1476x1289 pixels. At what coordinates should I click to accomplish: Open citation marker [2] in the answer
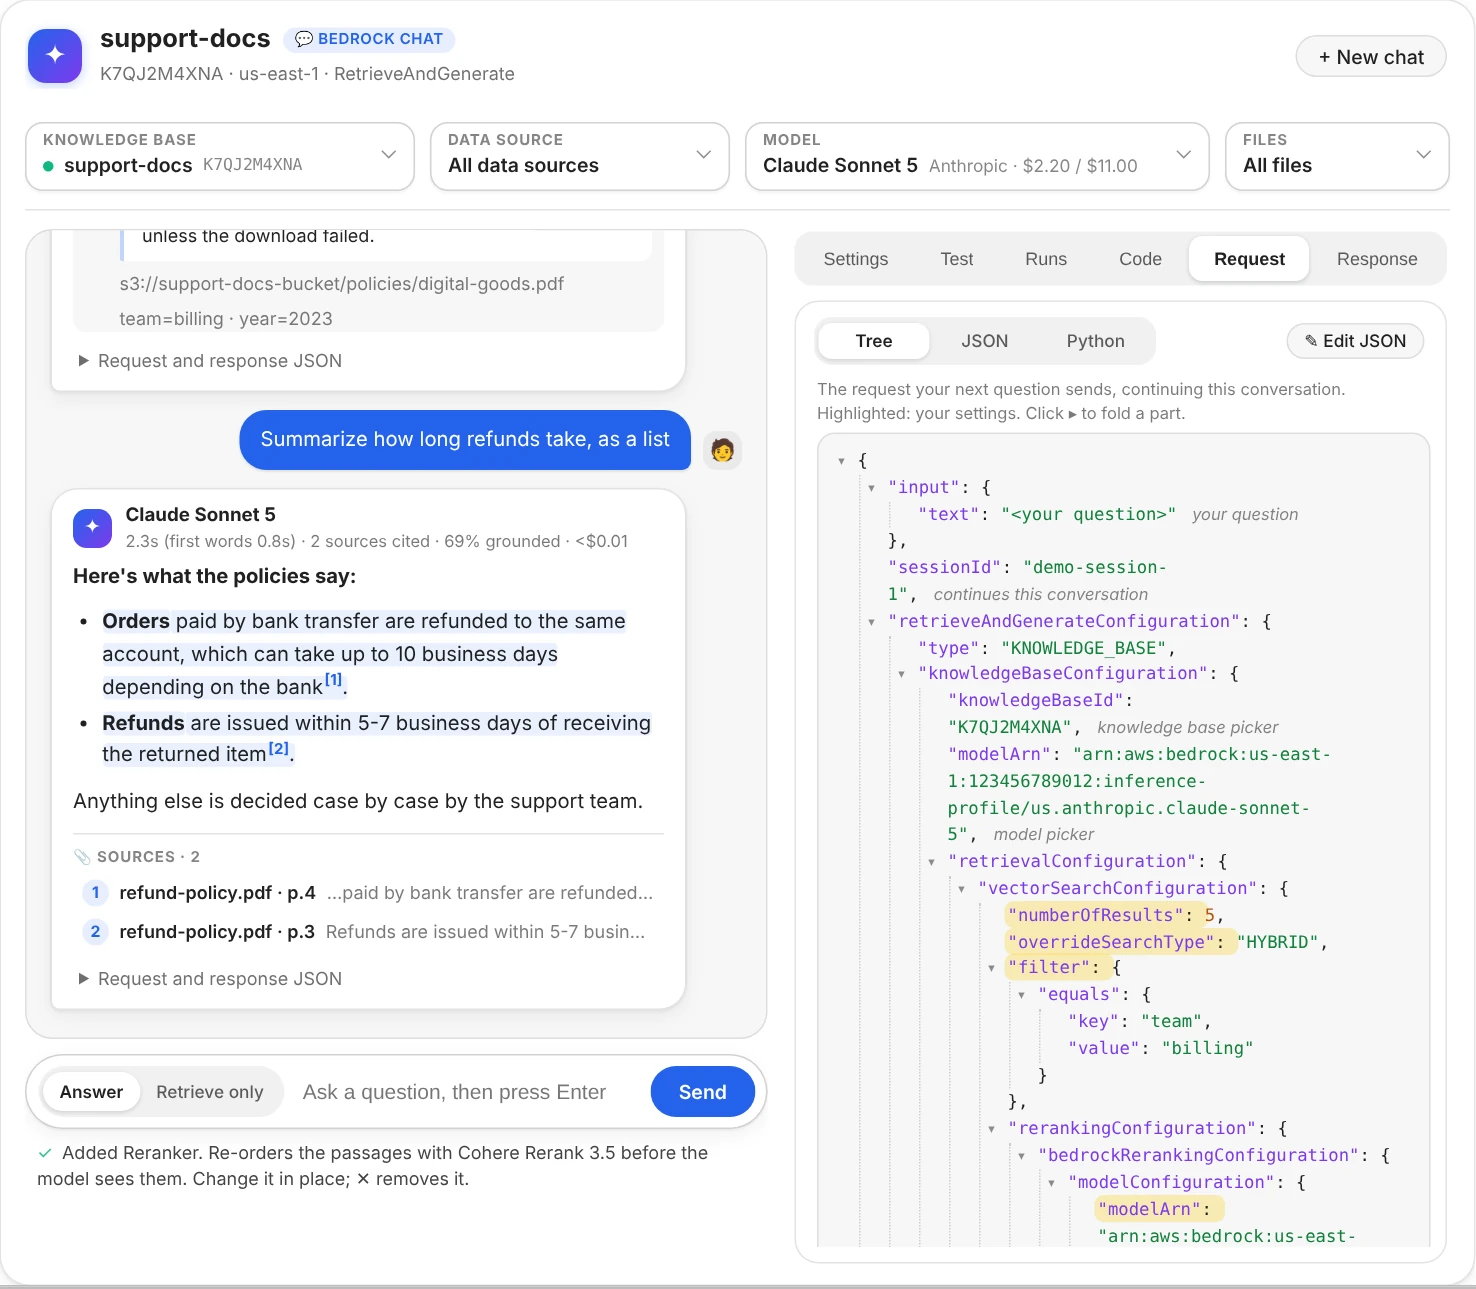tap(279, 748)
